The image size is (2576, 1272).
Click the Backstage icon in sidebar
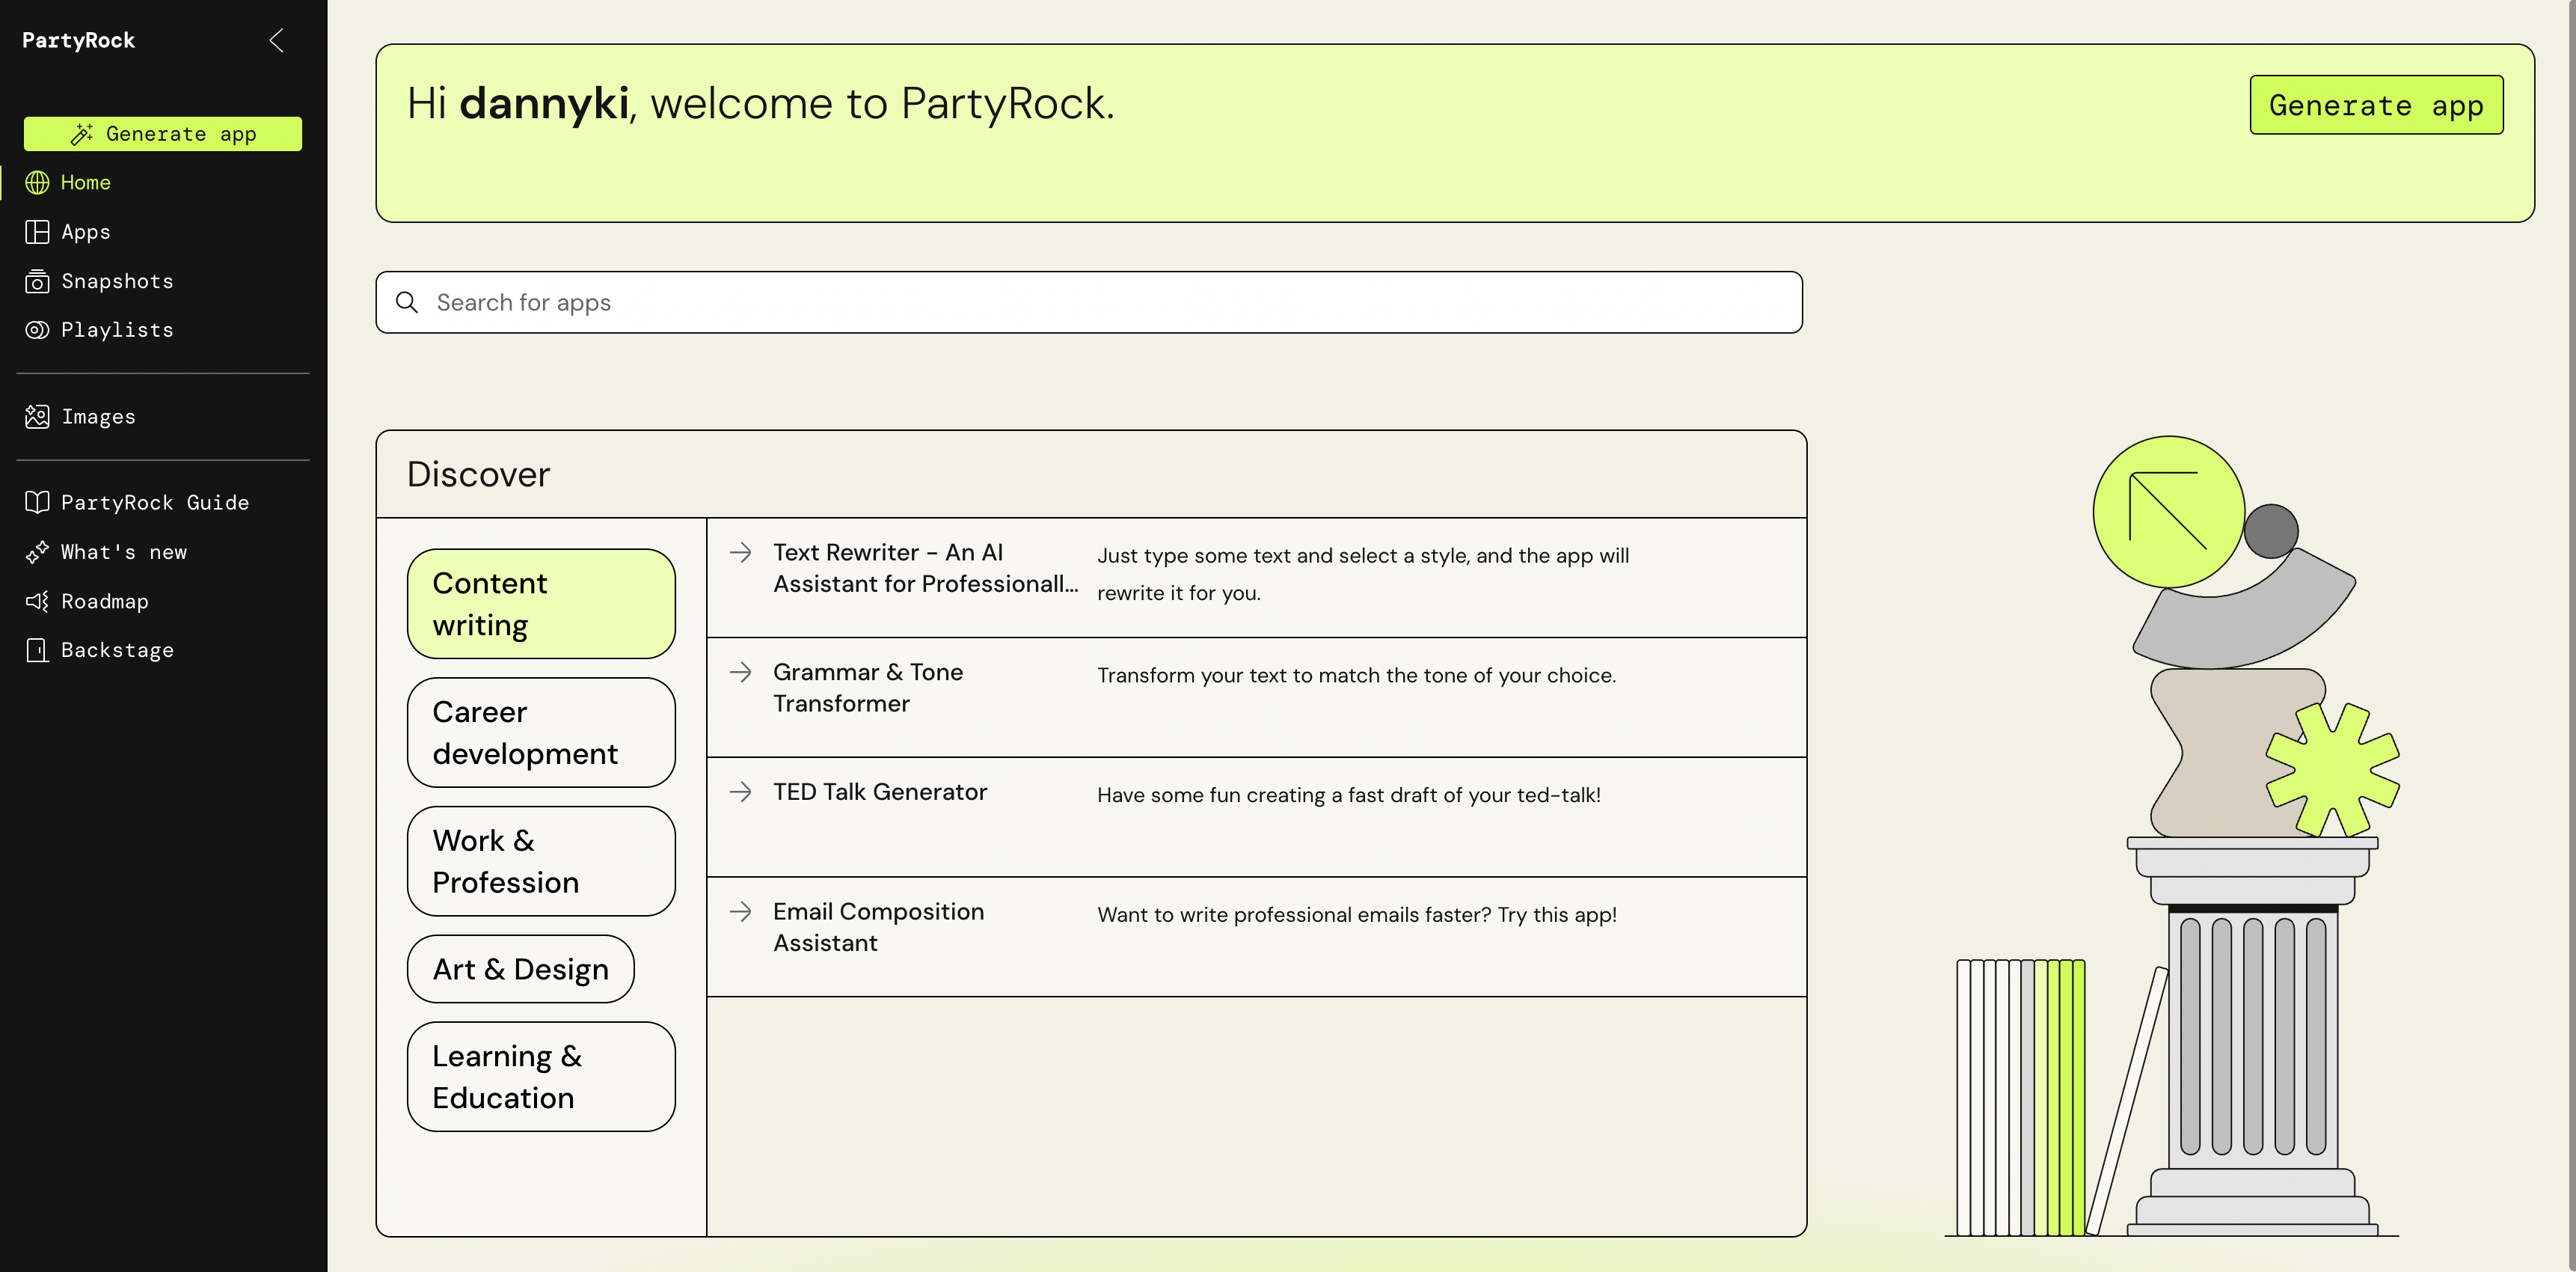[37, 650]
